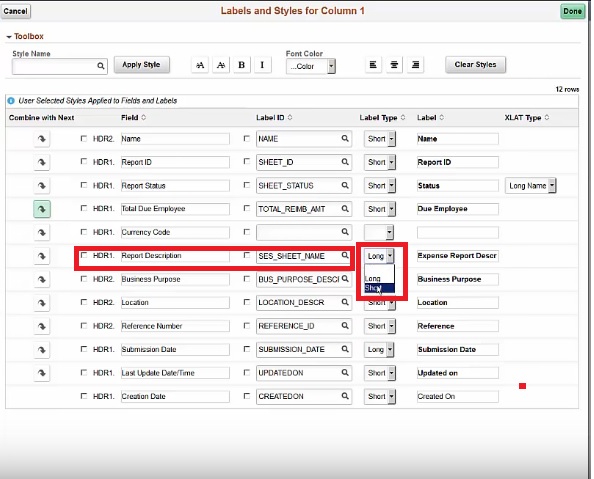Open Label Type dropdown for Report ID row
The height and width of the screenshot is (479, 594).
pyautogui.click(x=380, y=162)
